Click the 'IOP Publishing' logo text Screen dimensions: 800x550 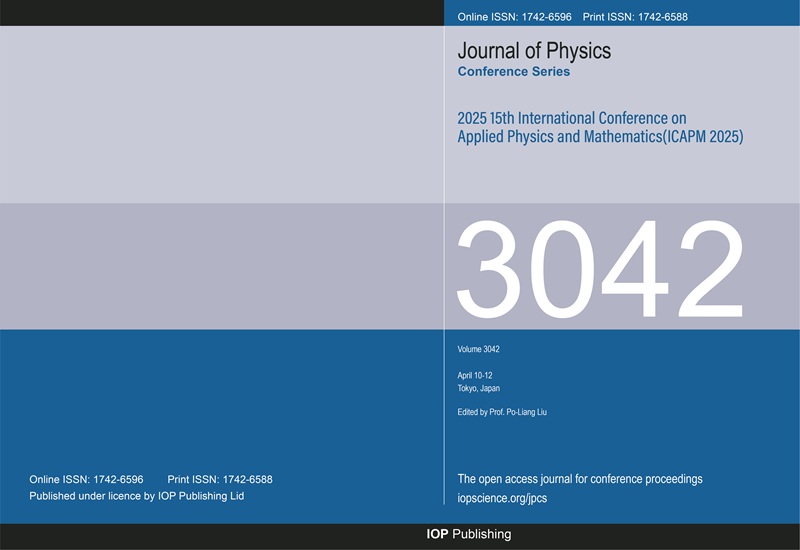[468, 534]
